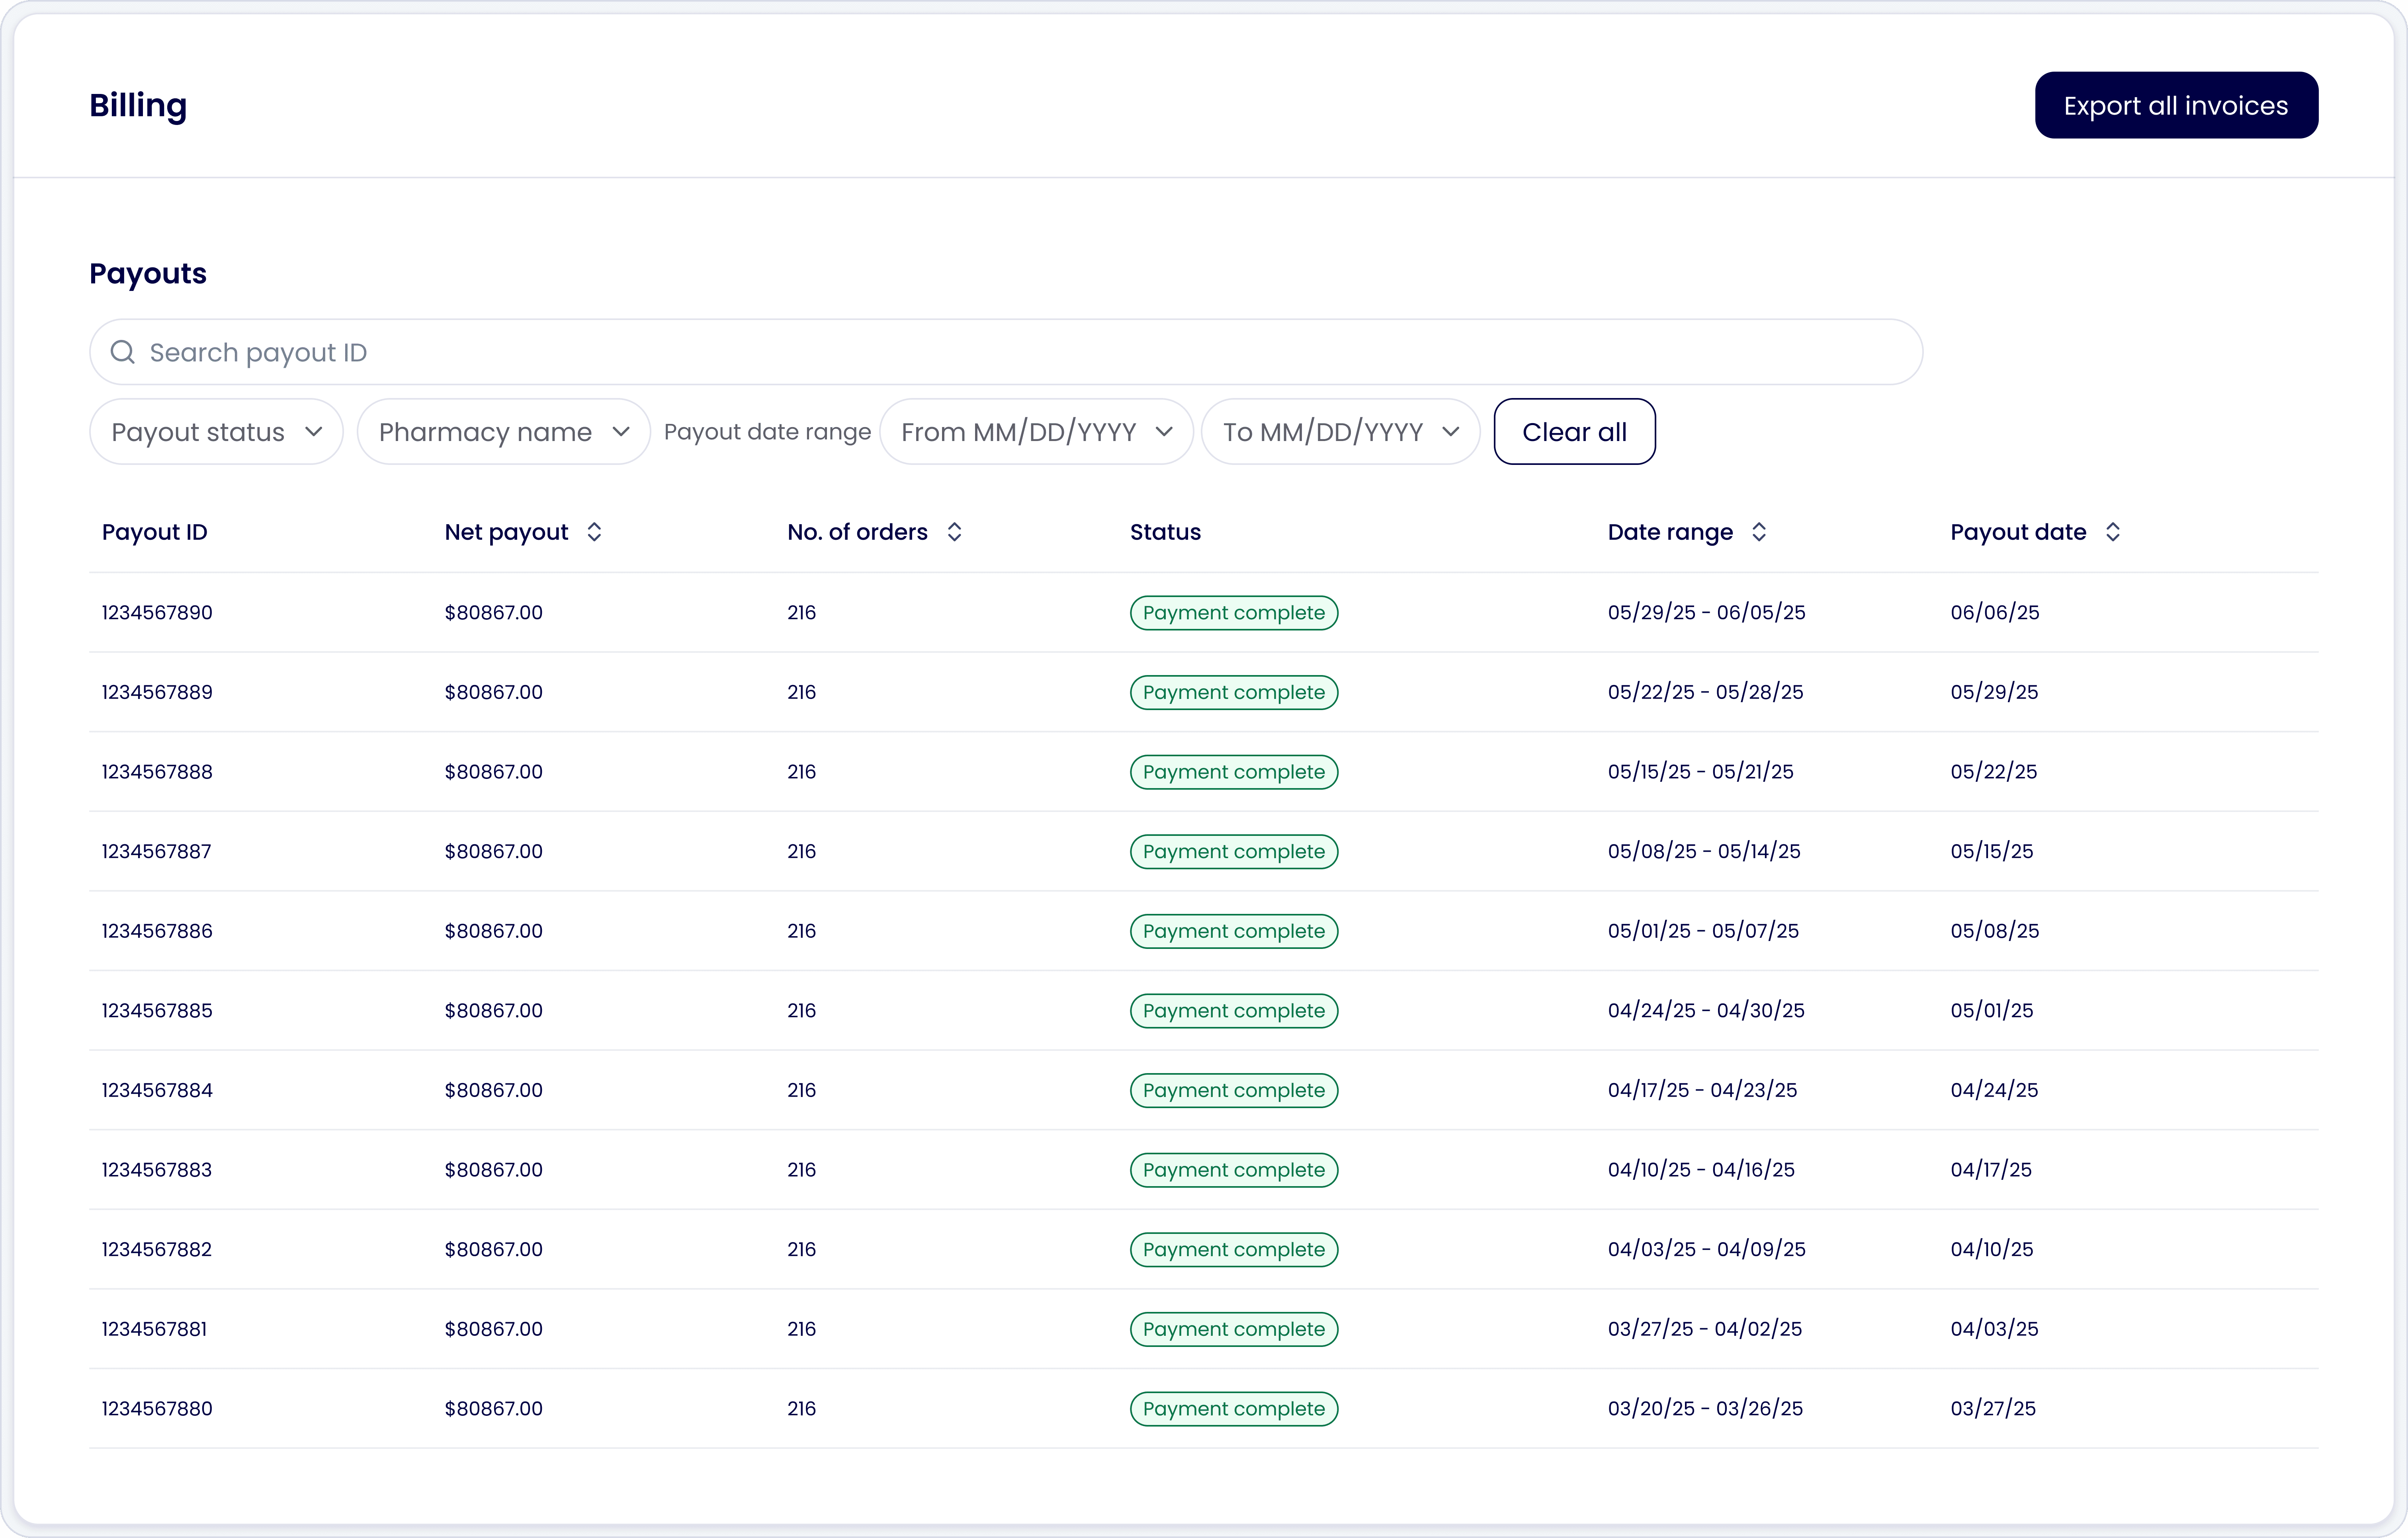2408x1538 pixels.
Task: Click Payment complete badge for payout 1234567890
Action: pyautogui.click(x=1234, y=613)
